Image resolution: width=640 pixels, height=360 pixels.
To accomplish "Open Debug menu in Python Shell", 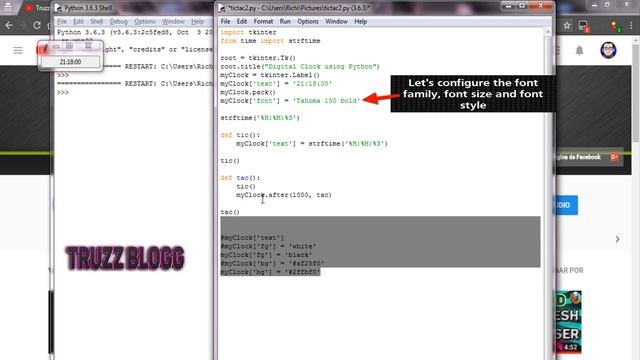I will coord(118,21).
